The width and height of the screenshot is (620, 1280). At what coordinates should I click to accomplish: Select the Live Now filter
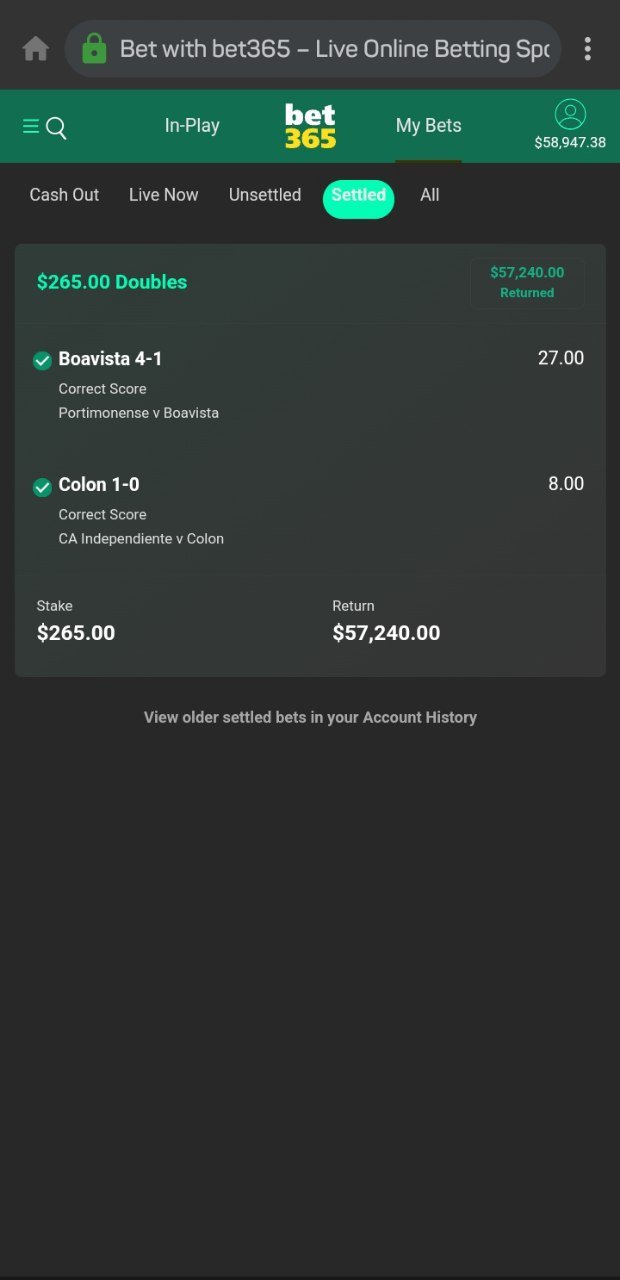pos(163,195)
